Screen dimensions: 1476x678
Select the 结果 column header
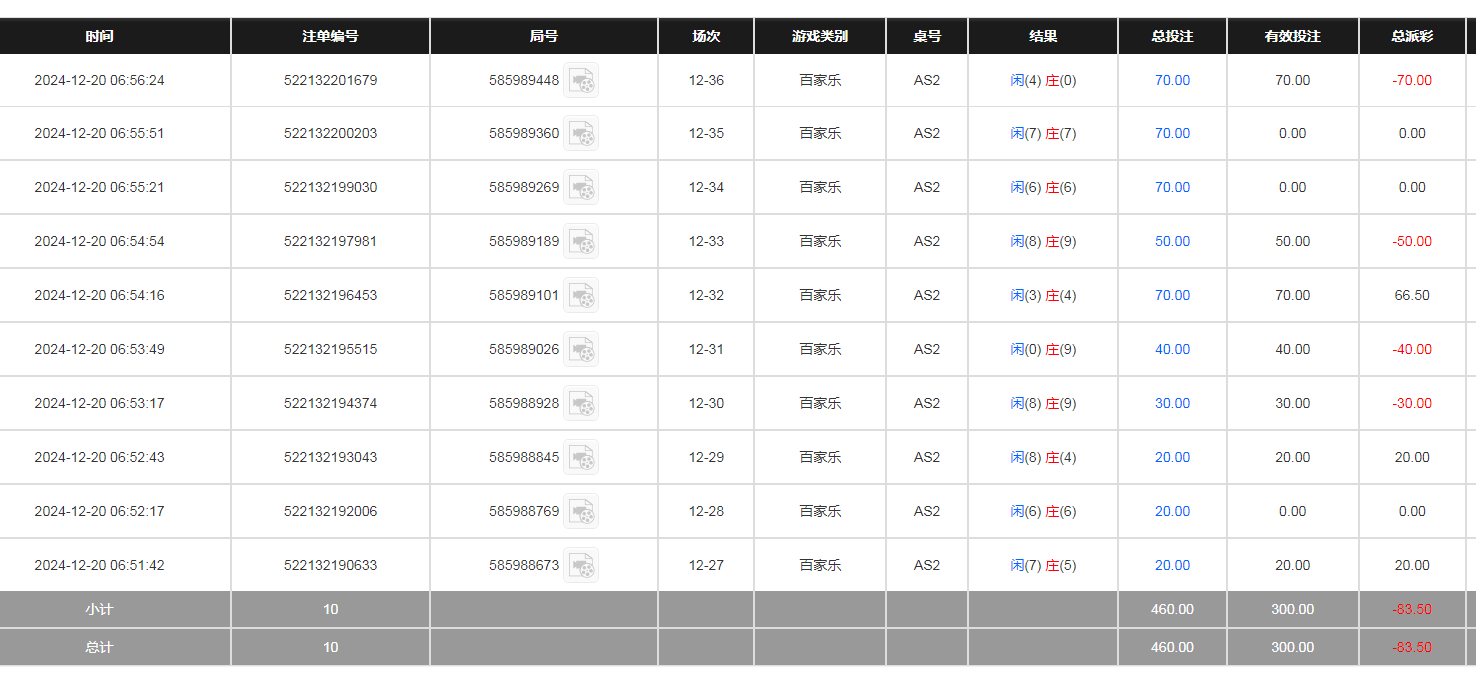[1043, 36]
